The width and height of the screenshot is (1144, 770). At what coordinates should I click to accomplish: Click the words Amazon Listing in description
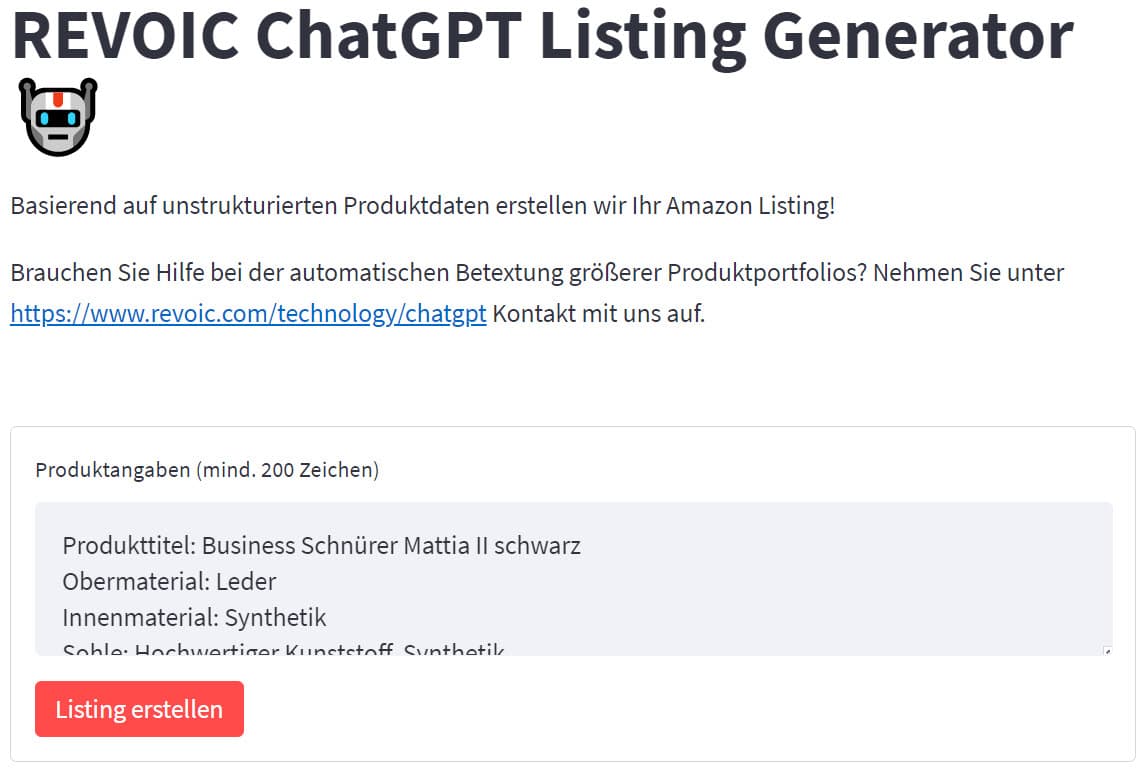(750, 206)
